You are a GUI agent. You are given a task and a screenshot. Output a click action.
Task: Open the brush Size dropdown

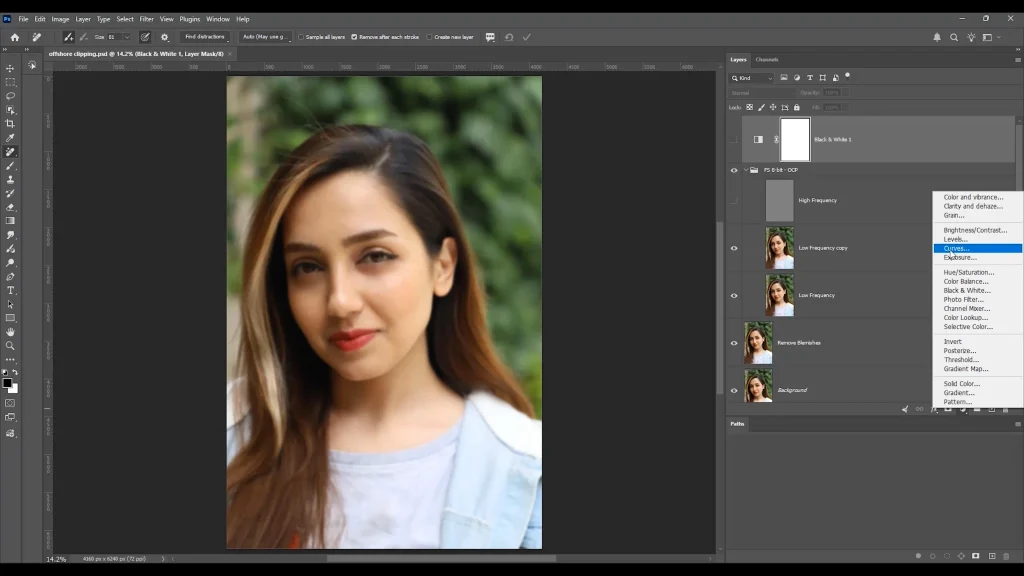click(x=127, y=37)
